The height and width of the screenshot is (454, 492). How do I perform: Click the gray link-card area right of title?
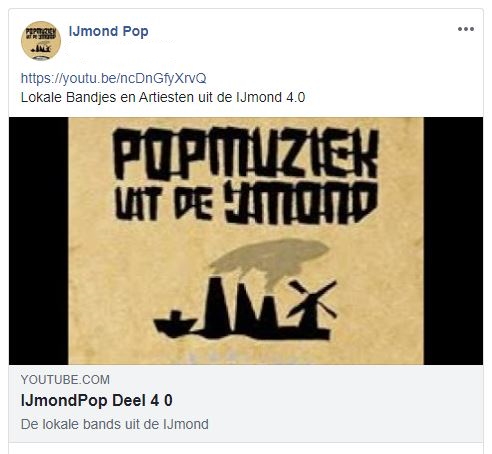(x=327, y=401)
